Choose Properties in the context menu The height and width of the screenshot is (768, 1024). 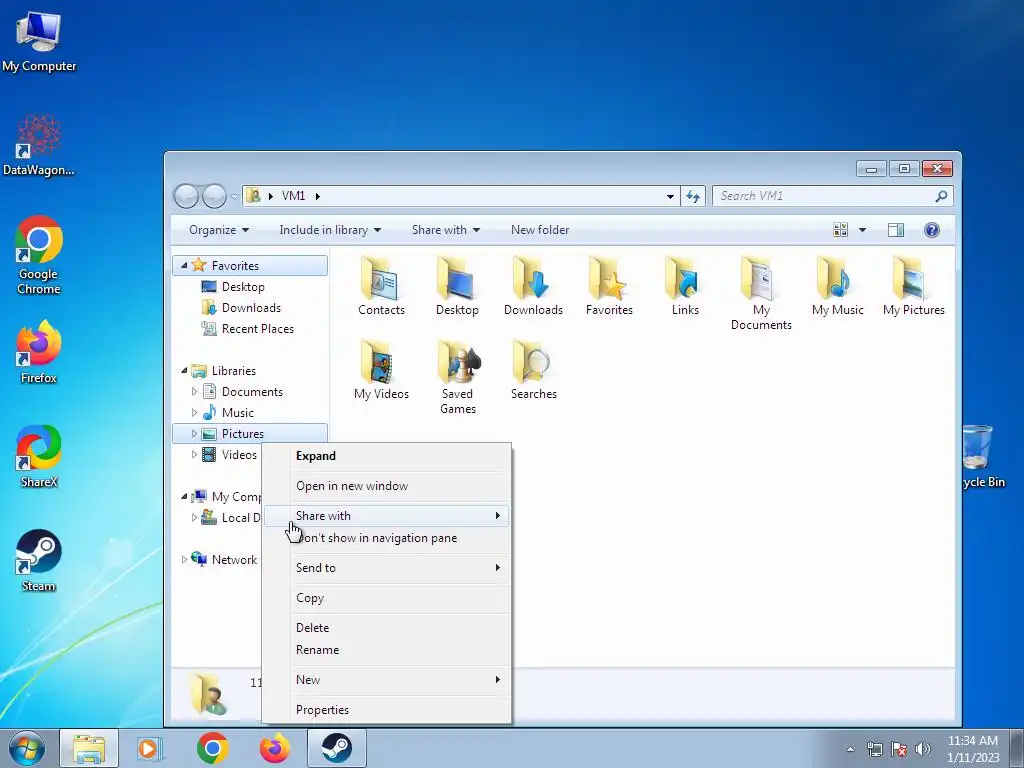[387, 710]
